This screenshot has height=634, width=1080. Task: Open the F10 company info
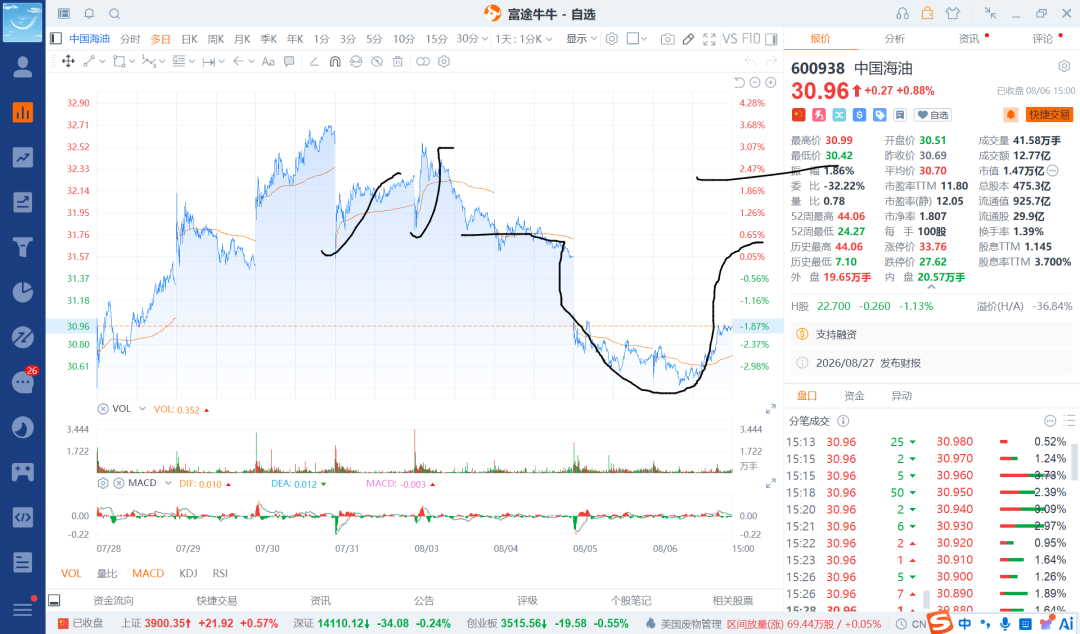coord(751,39)
